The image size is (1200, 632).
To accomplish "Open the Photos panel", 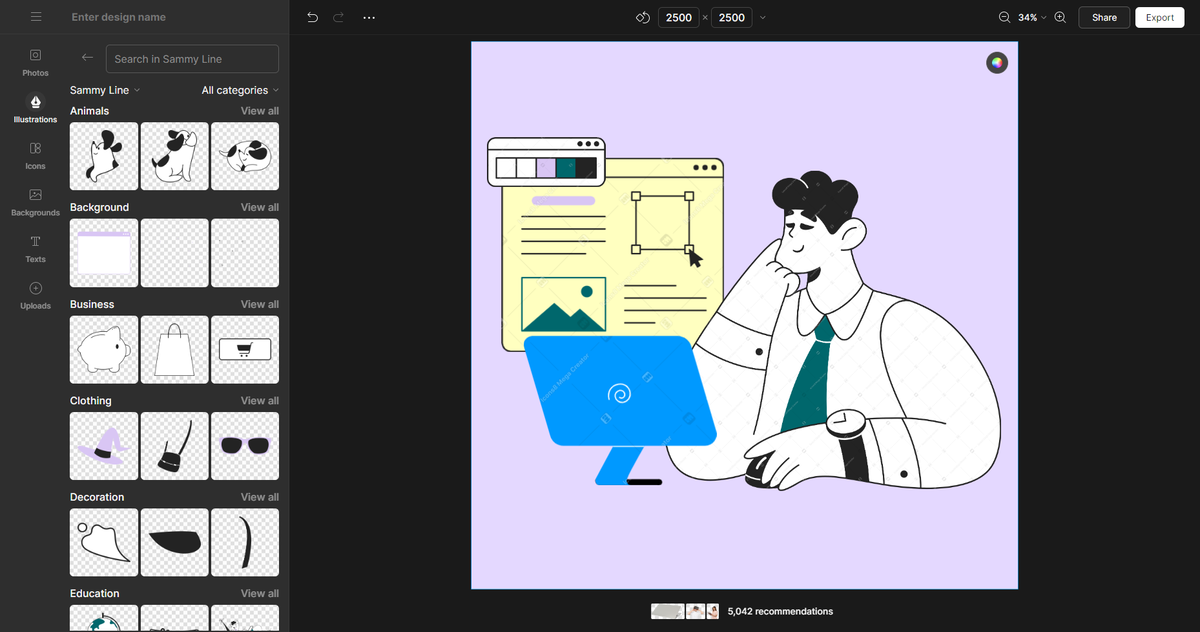I will pyautogui.click(x=35, y=62).
